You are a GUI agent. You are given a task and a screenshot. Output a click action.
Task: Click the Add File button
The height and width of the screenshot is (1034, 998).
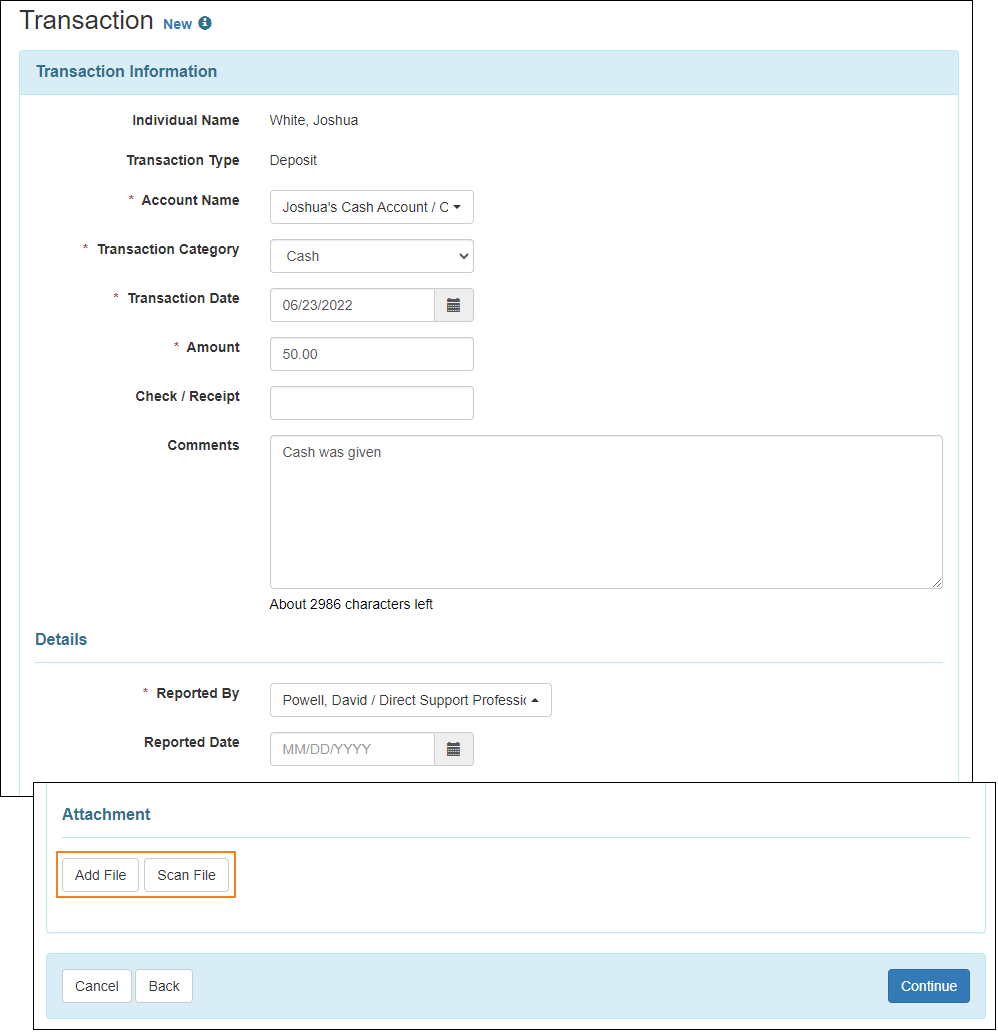[x=99, y=874]
